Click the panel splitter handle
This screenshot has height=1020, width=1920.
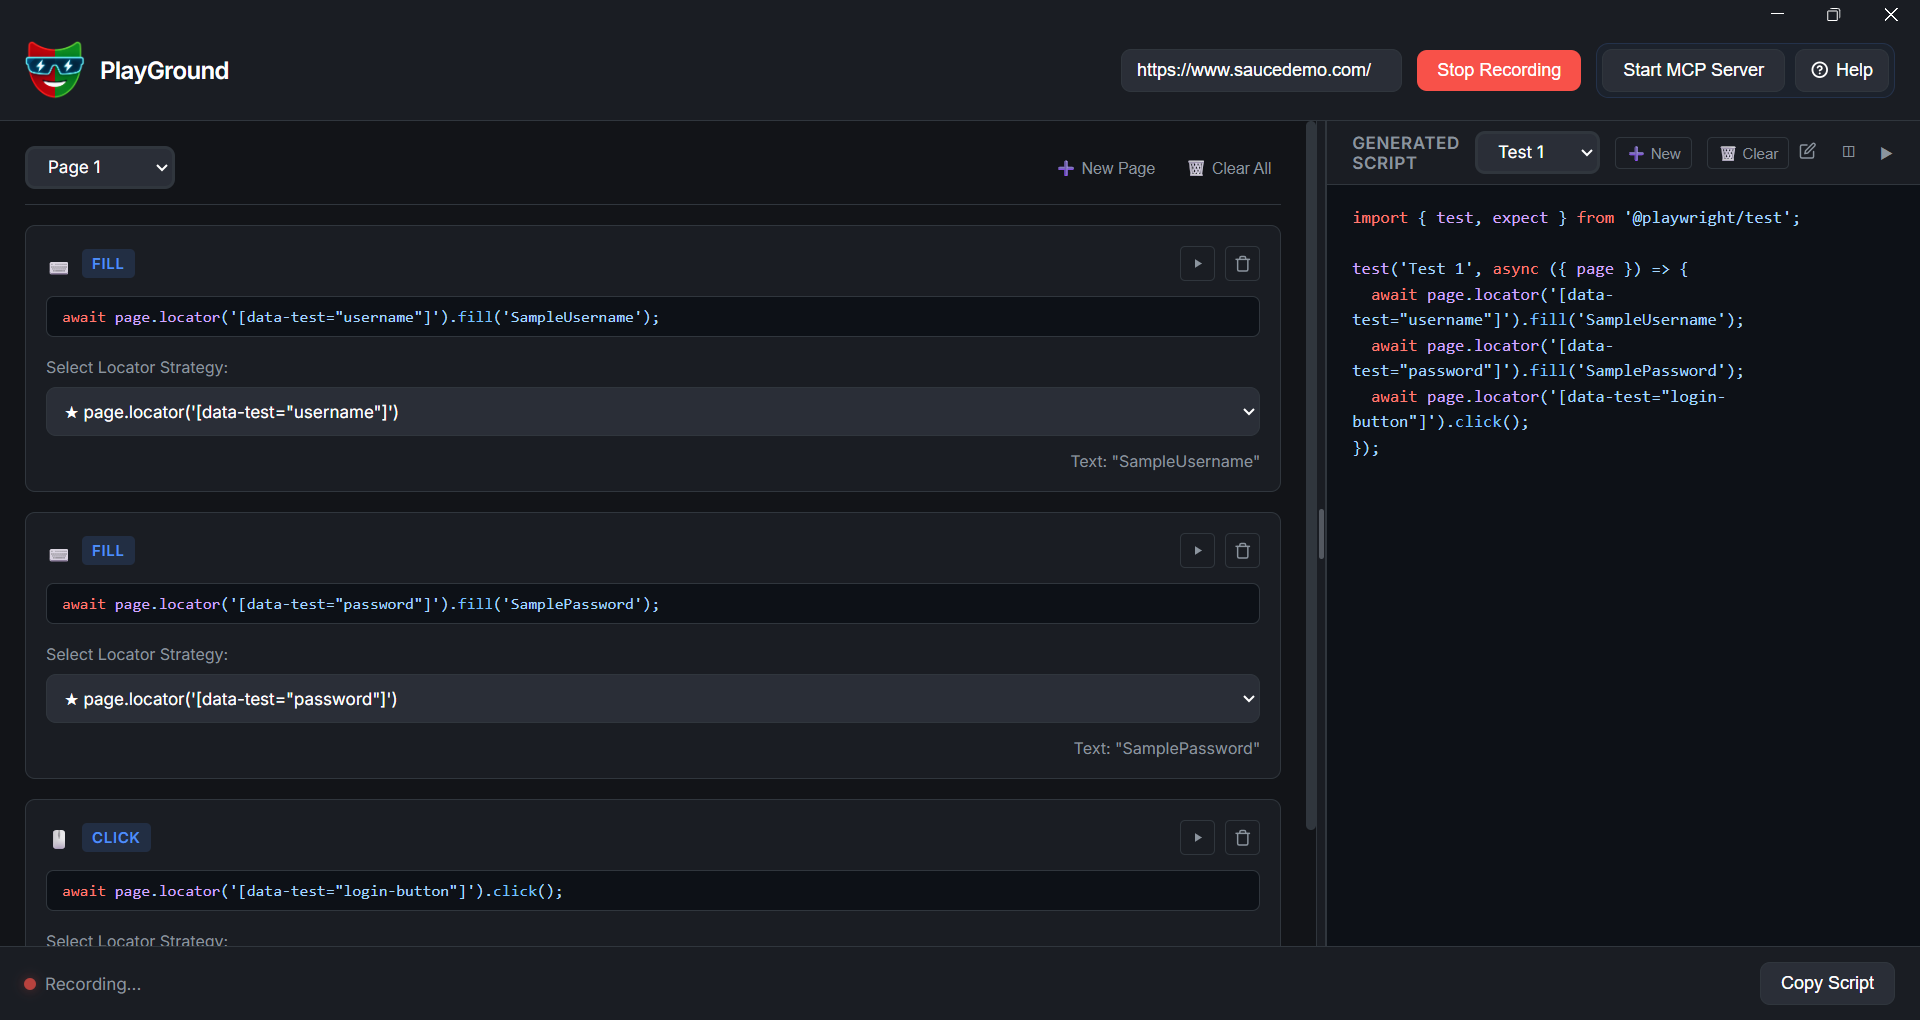(1322, 534)
